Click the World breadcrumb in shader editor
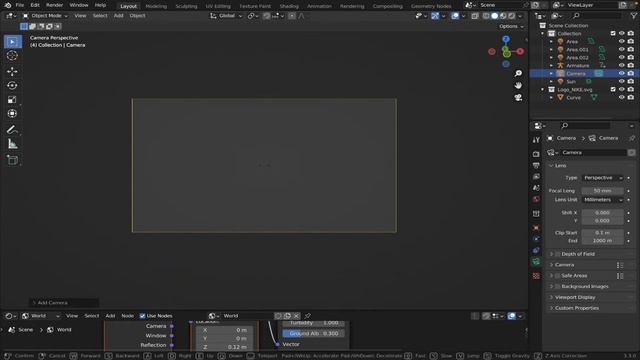Viewport: 640px width, 360px height. point(59,330)
